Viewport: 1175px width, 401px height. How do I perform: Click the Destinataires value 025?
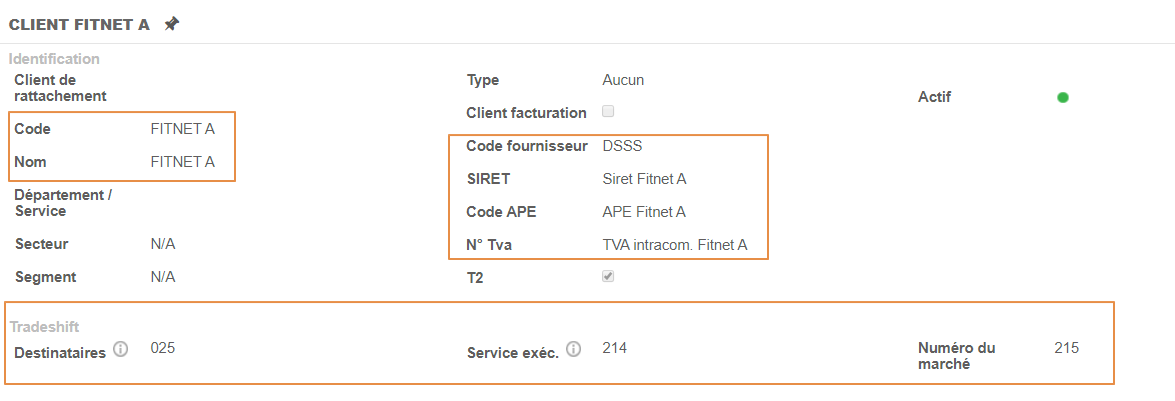(x=163, y=348)
